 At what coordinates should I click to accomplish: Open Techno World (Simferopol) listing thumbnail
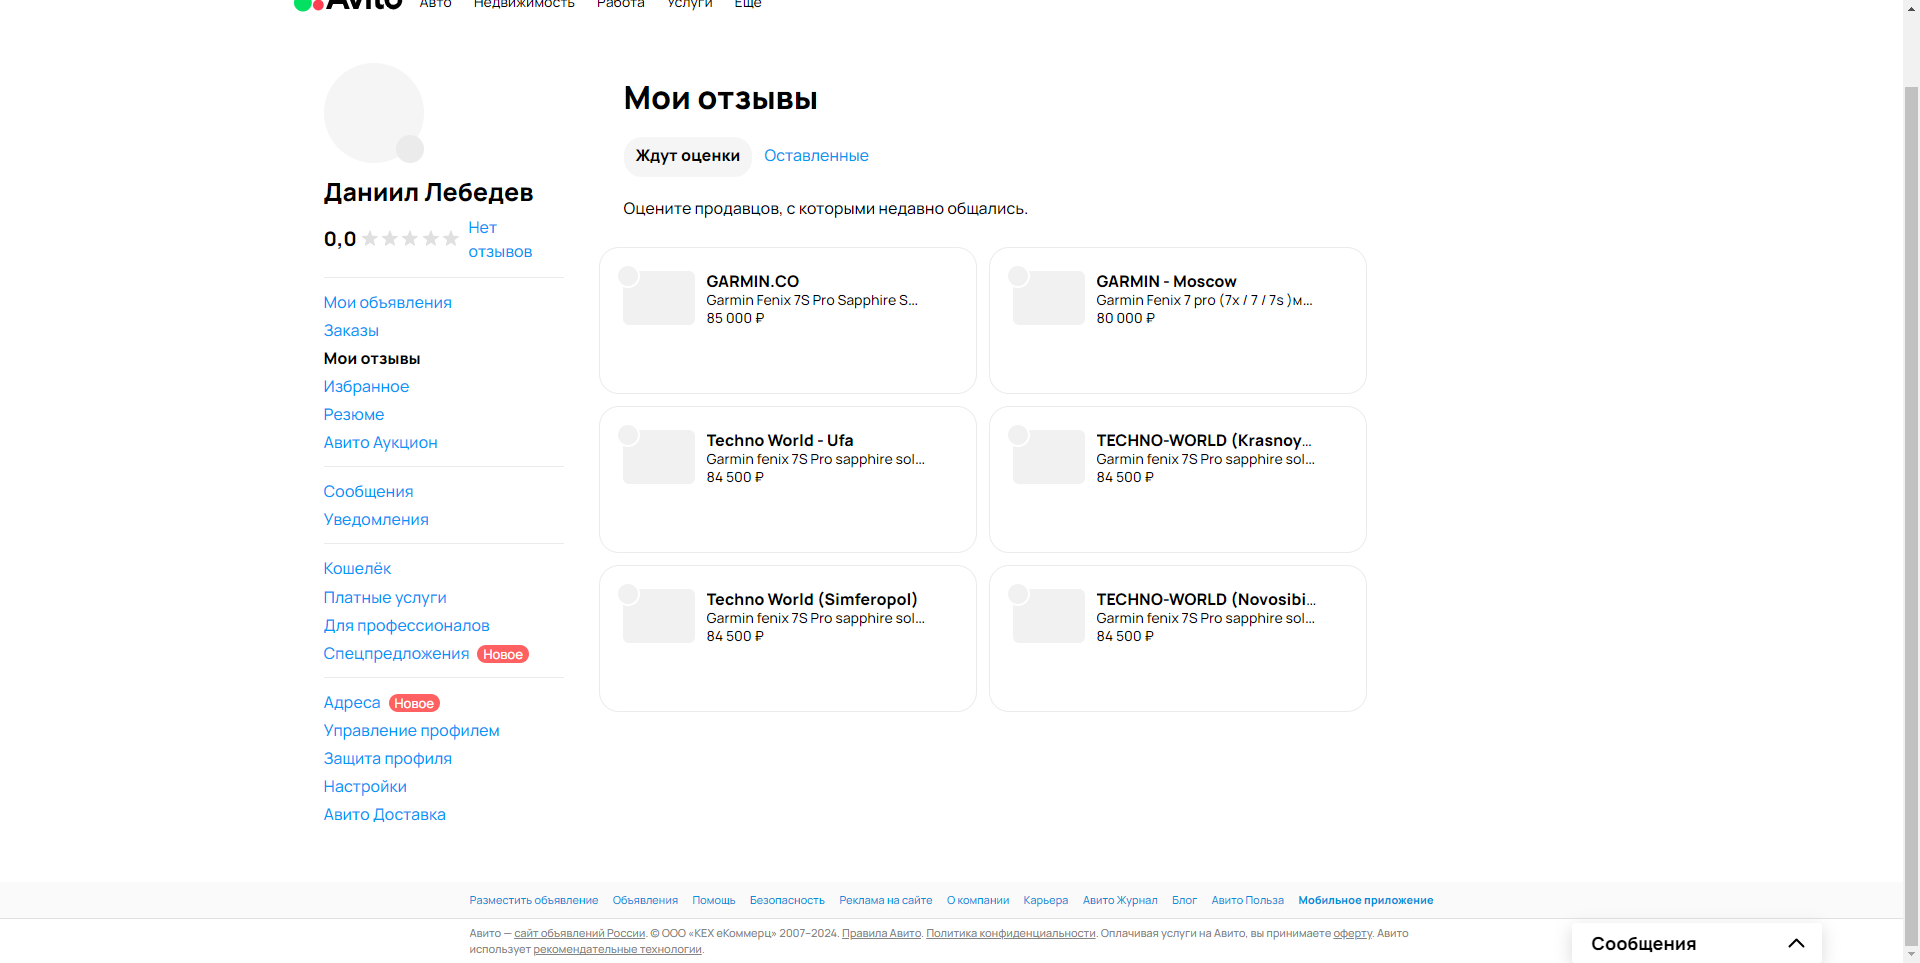[659, 616]
